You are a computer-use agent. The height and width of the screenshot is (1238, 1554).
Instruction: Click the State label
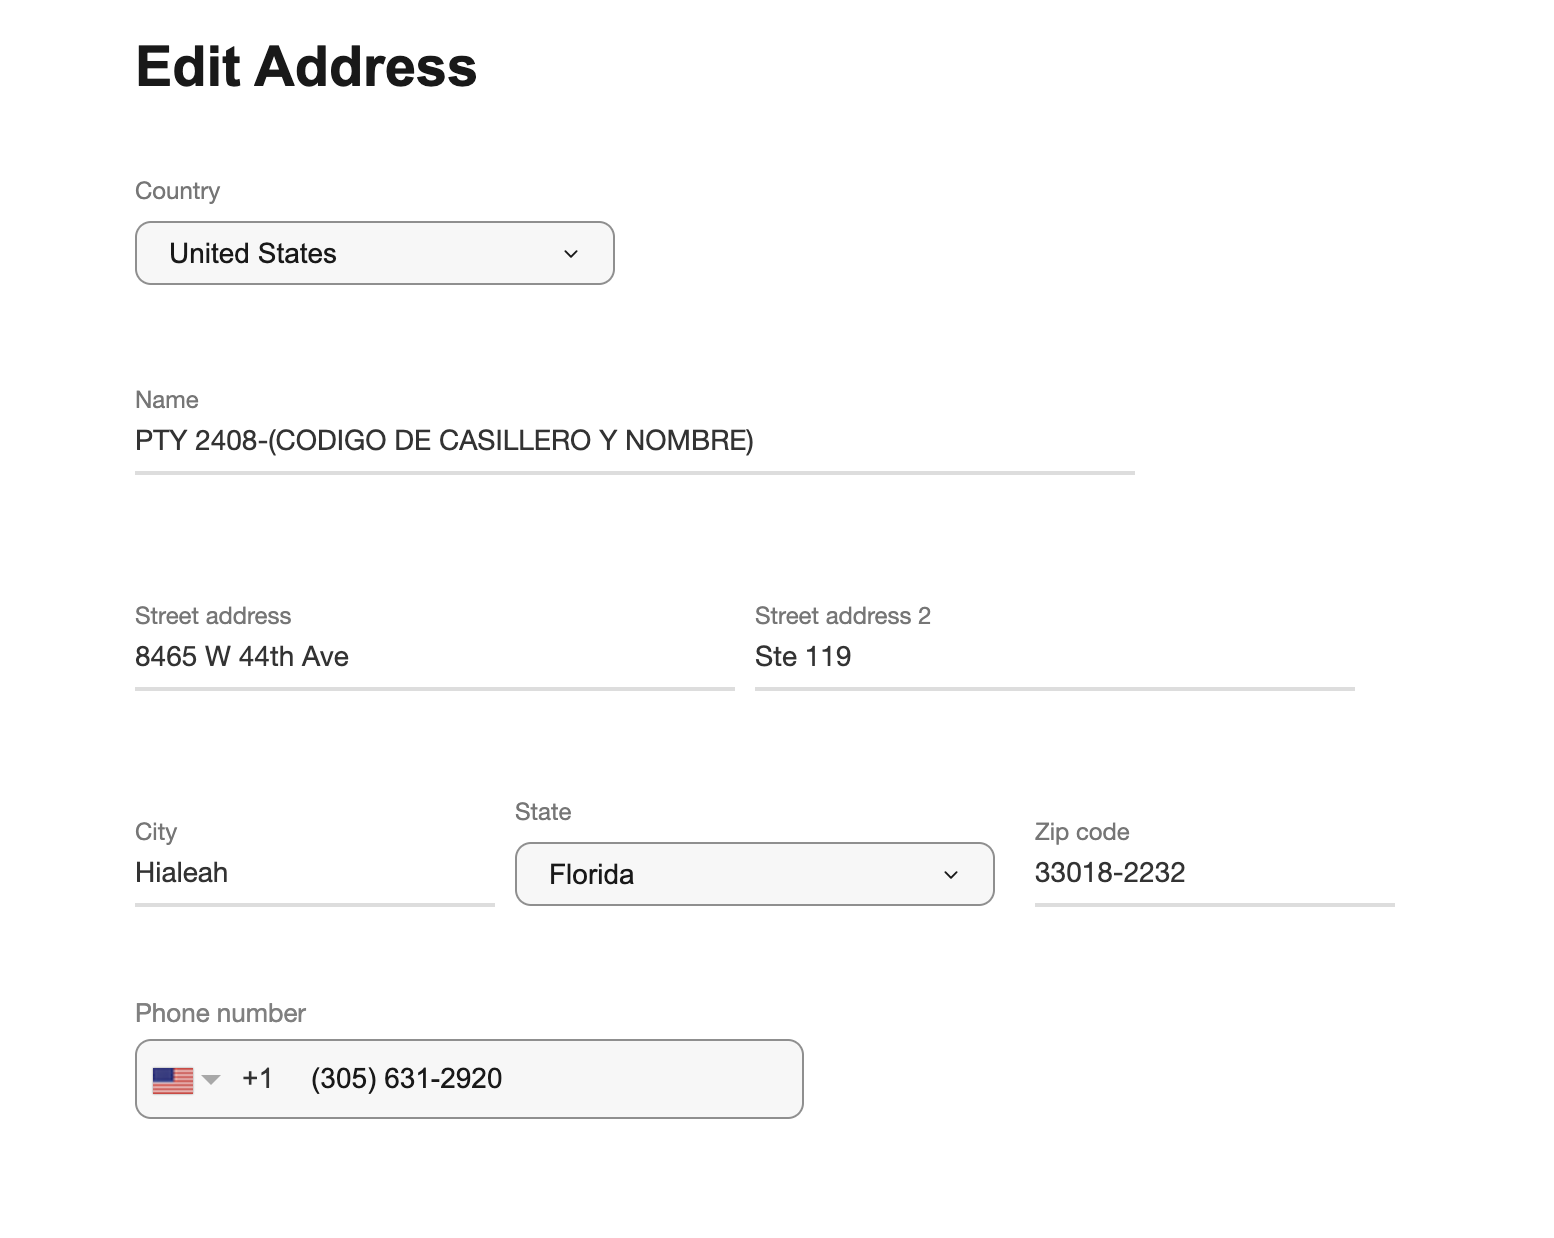click(543, 812)
